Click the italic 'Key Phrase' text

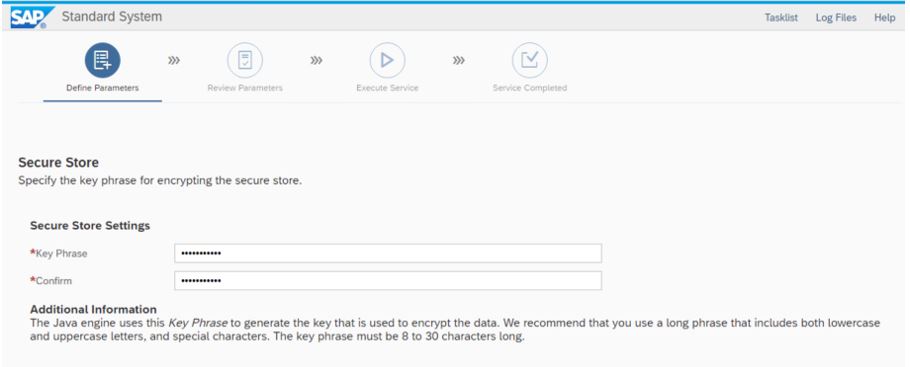pos(198,322)
